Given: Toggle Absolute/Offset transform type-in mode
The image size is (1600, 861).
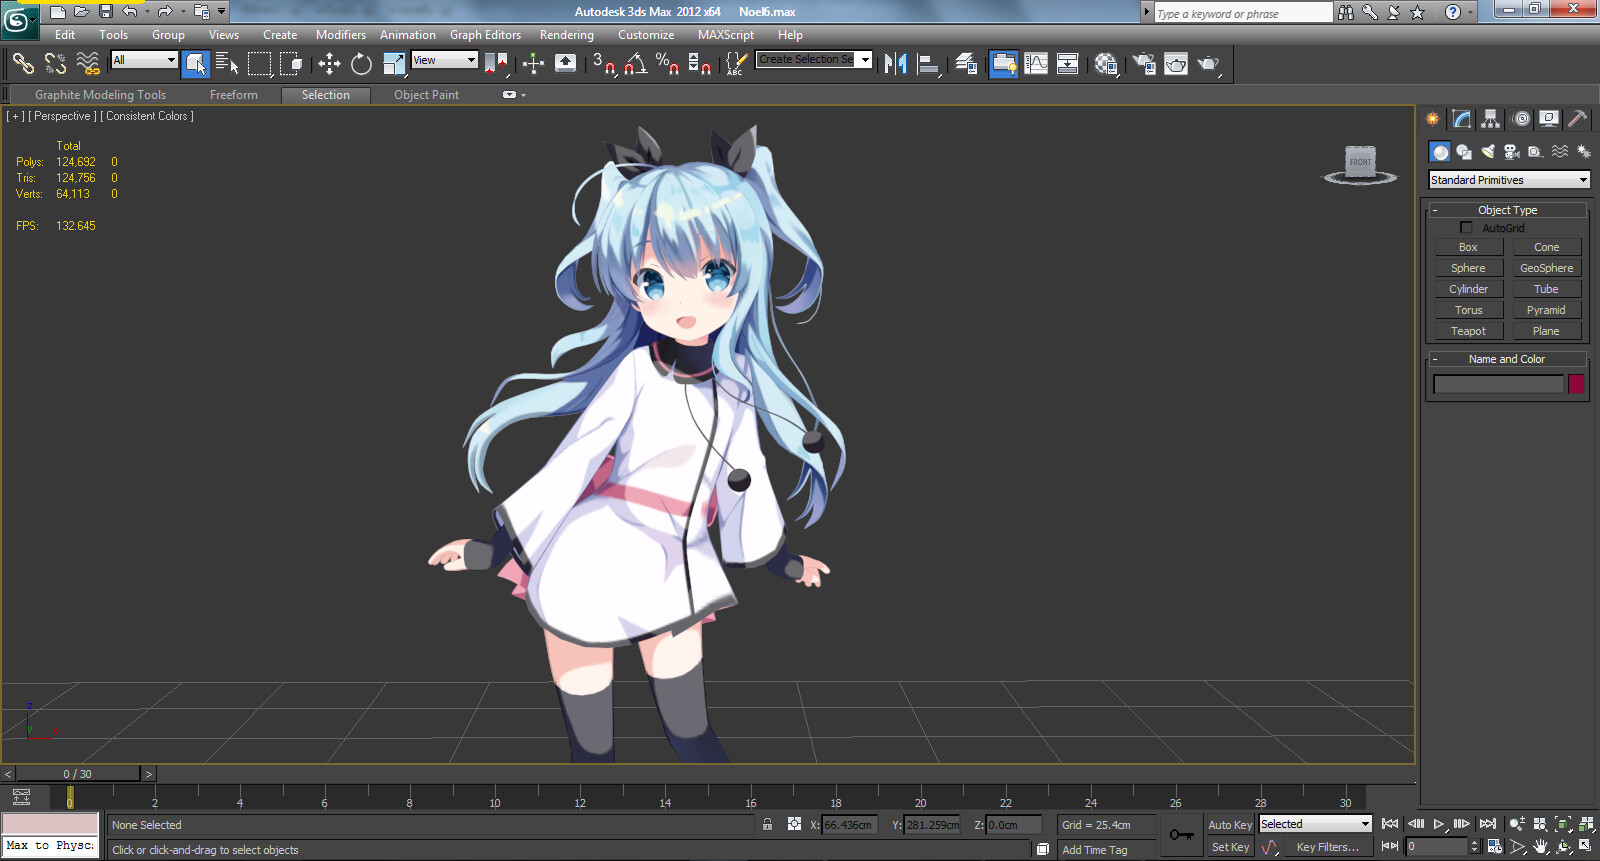Looking at the screenshot, I should click(x=794, y=825).
